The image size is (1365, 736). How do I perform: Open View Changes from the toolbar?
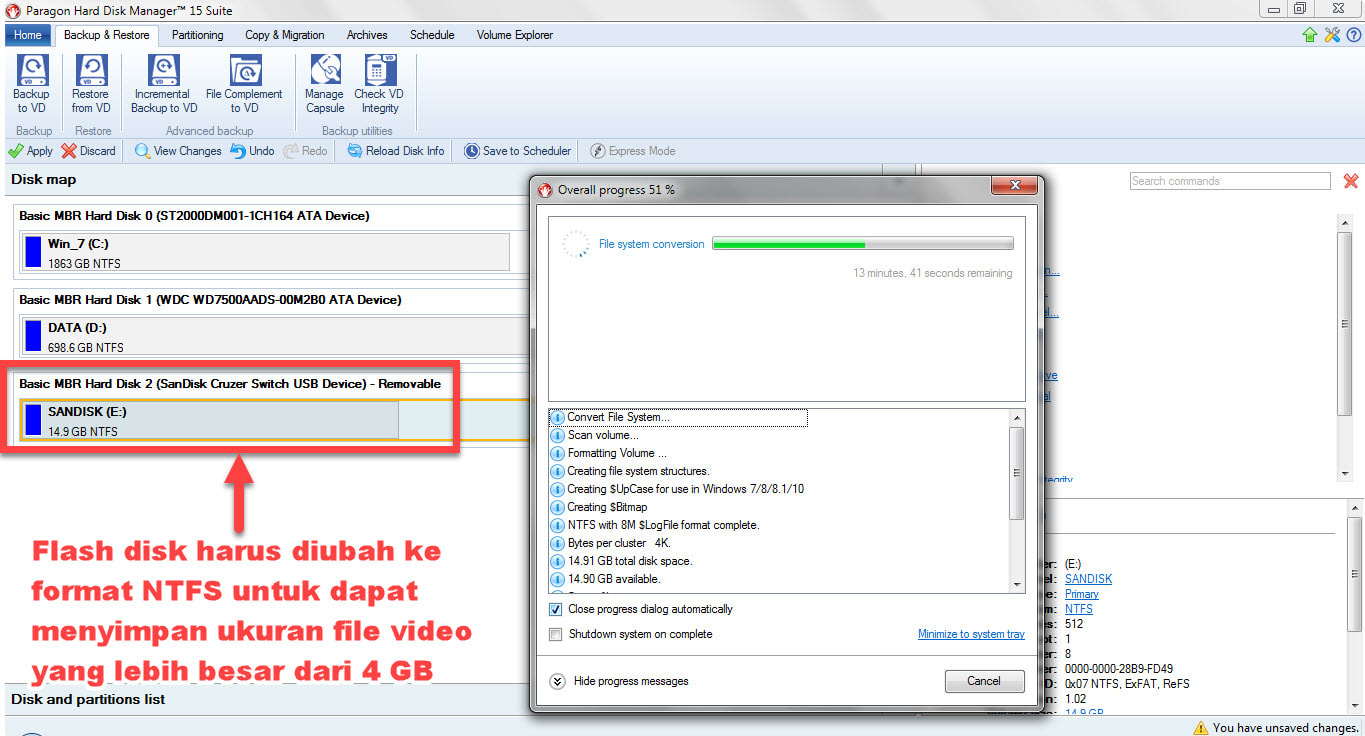(x=178, y=151)
